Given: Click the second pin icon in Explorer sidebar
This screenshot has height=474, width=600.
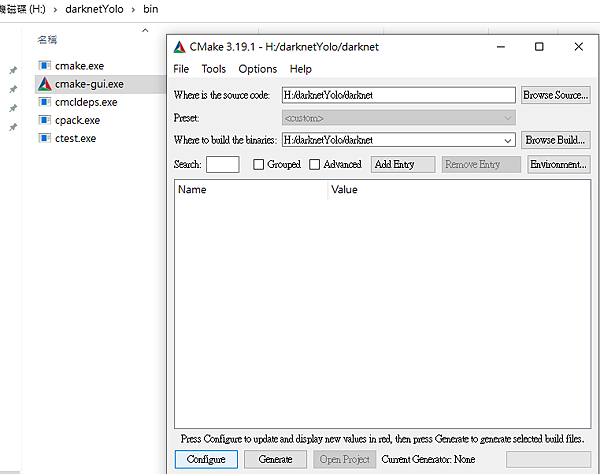Looking at the screenshot, I should pos(13,89).
